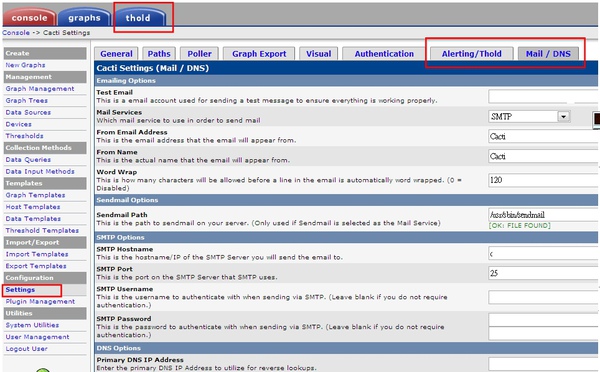Click the OK: FILE FOUND status text
This screenshot has width=600, height=372.
[520, 225]
